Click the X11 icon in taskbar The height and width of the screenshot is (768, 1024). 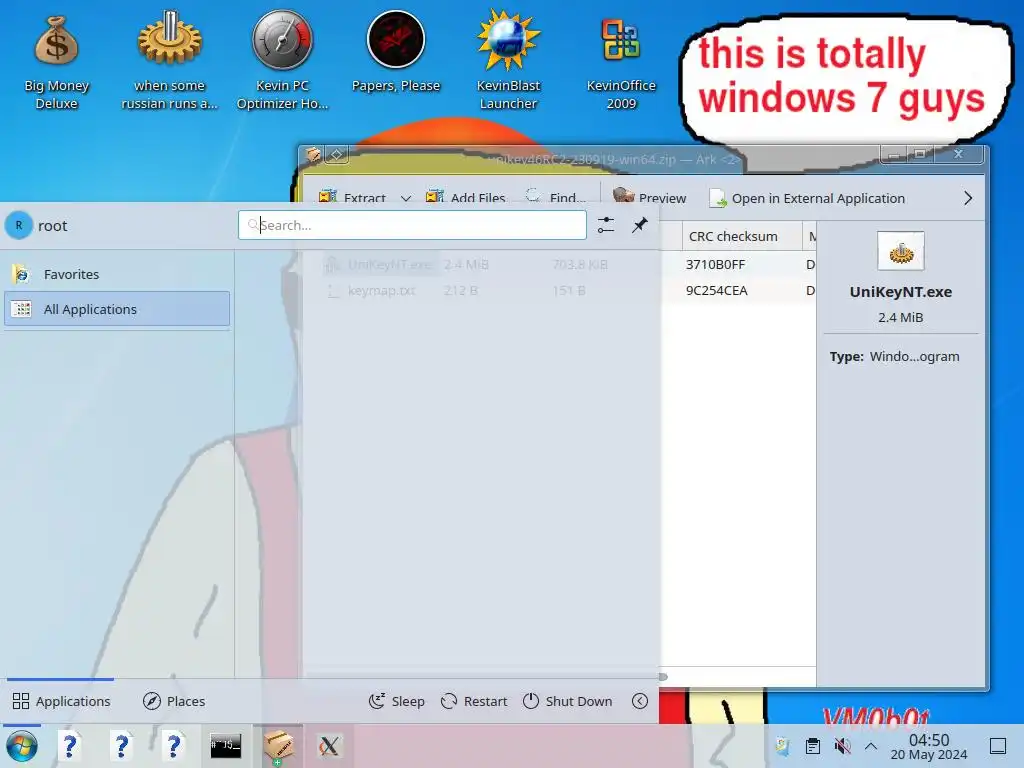[x=328, y=746]
